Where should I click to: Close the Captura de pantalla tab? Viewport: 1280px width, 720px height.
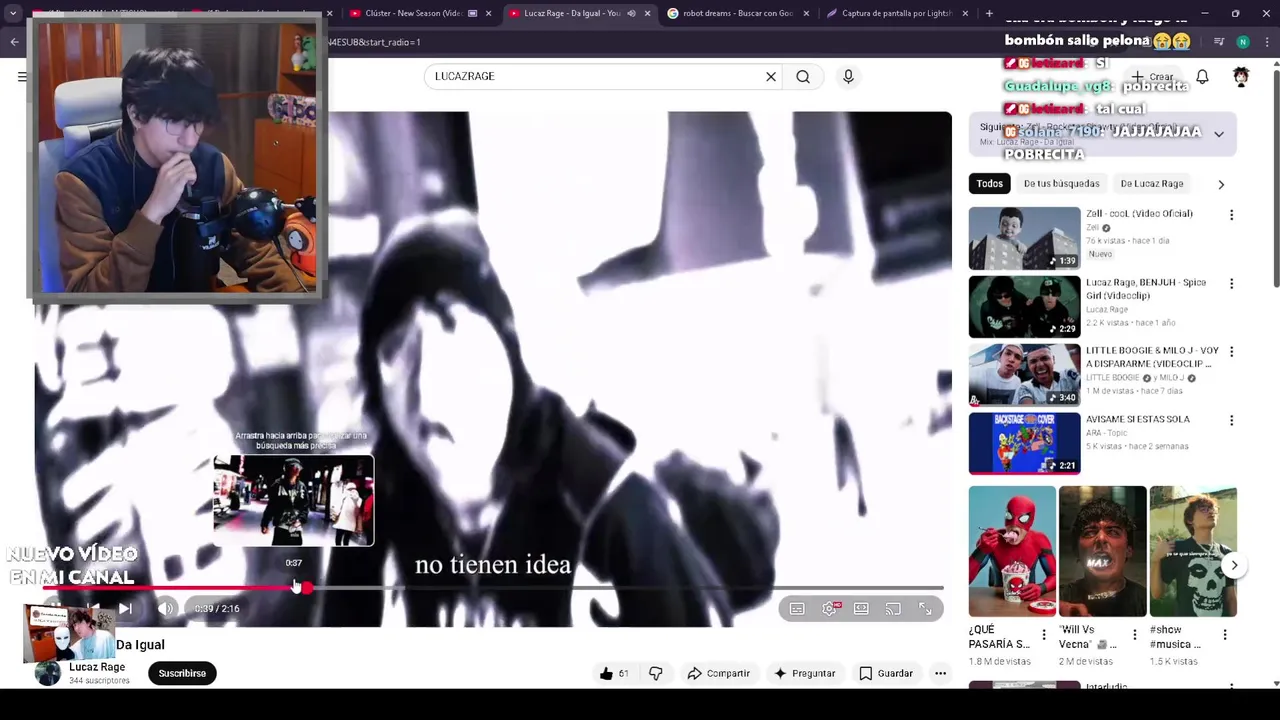click(x=965, y=13)
